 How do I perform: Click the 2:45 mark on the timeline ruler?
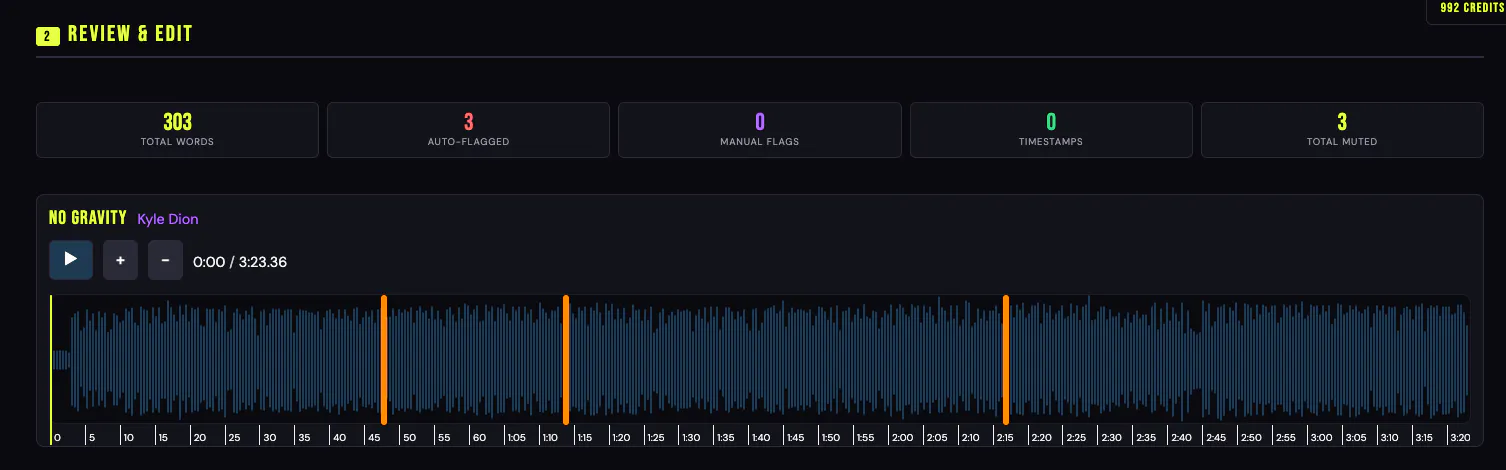click(1216, 437)
